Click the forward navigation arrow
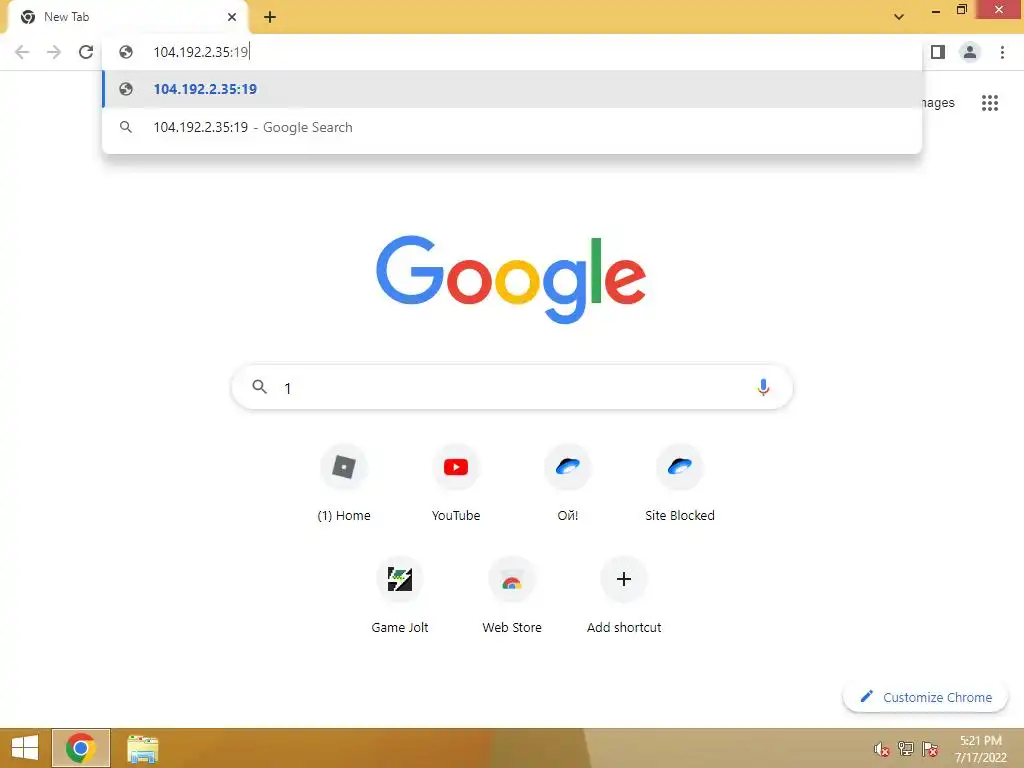Screen dimensions: 1024x768 54,52
